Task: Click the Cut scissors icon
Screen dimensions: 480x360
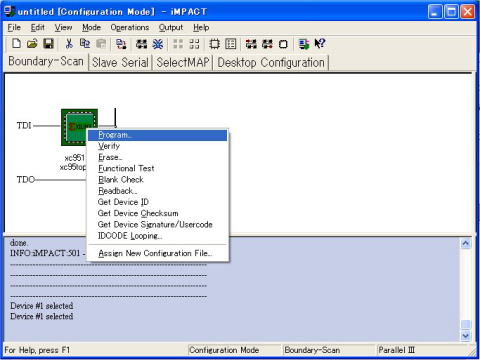Action: coord(69,44)
